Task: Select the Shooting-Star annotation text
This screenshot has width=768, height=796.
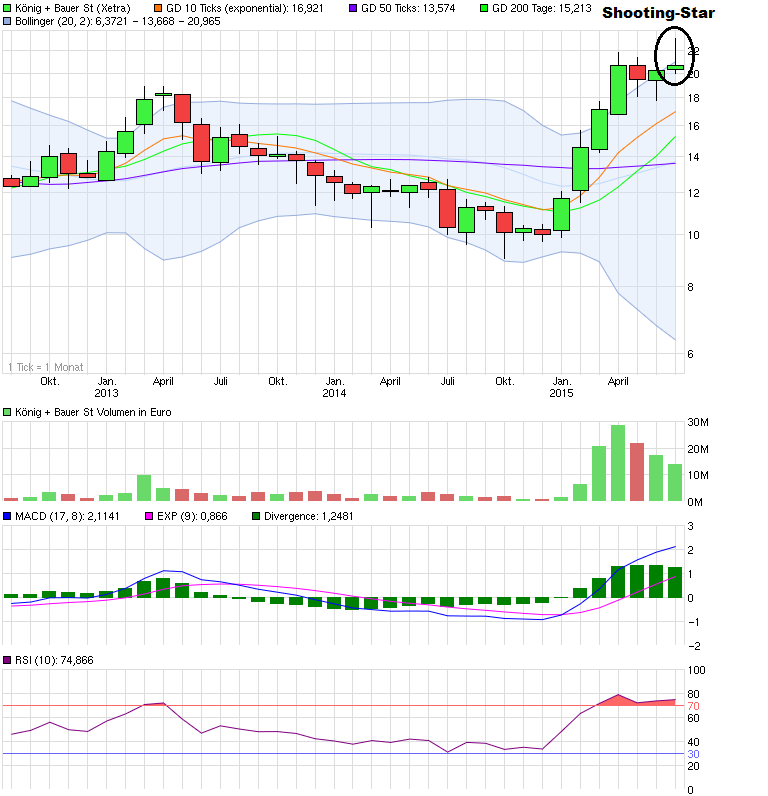Action: [x=659, y=13]
